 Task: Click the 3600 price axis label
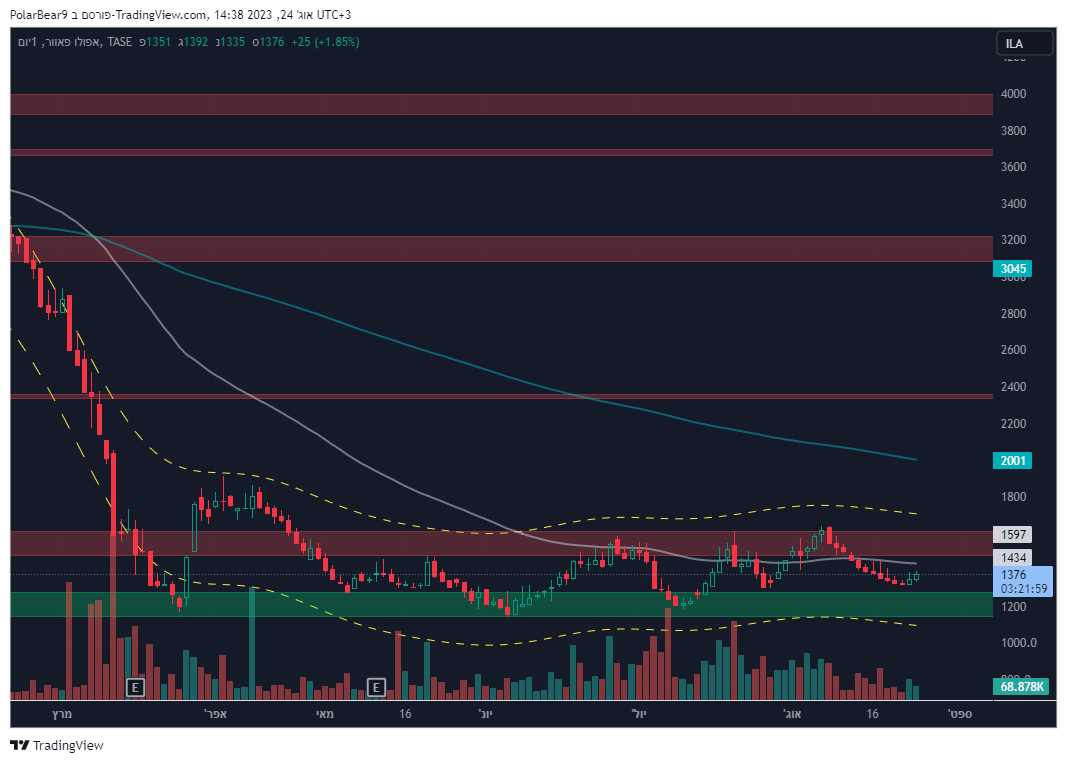pos(1013,167)
